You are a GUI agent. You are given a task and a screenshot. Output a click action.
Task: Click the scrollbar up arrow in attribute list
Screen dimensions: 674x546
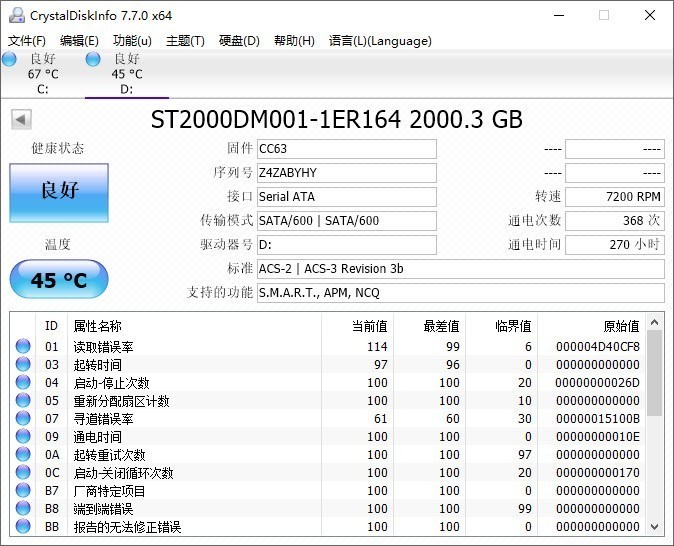[655, 322]
